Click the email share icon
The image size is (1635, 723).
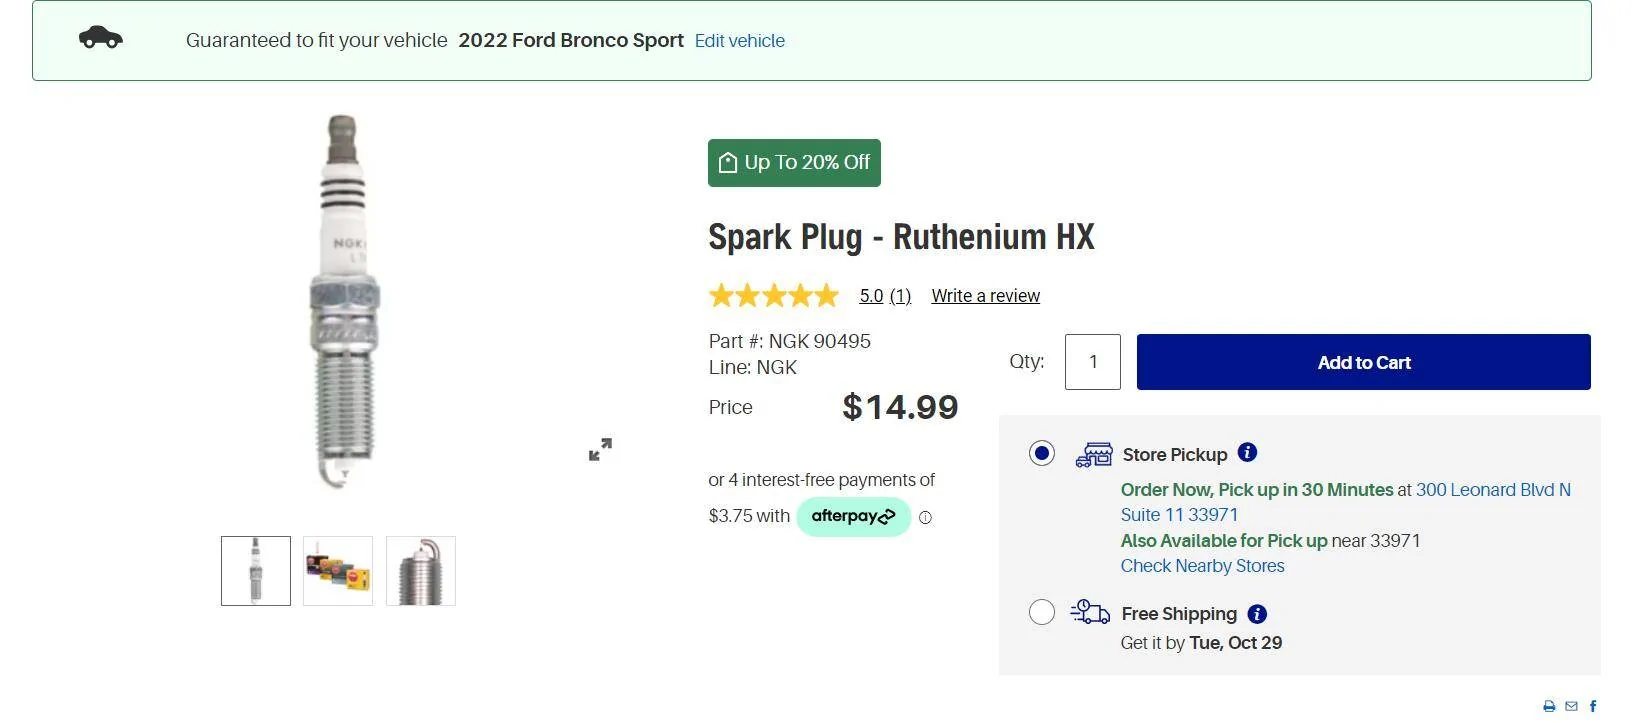point(1570,706)
